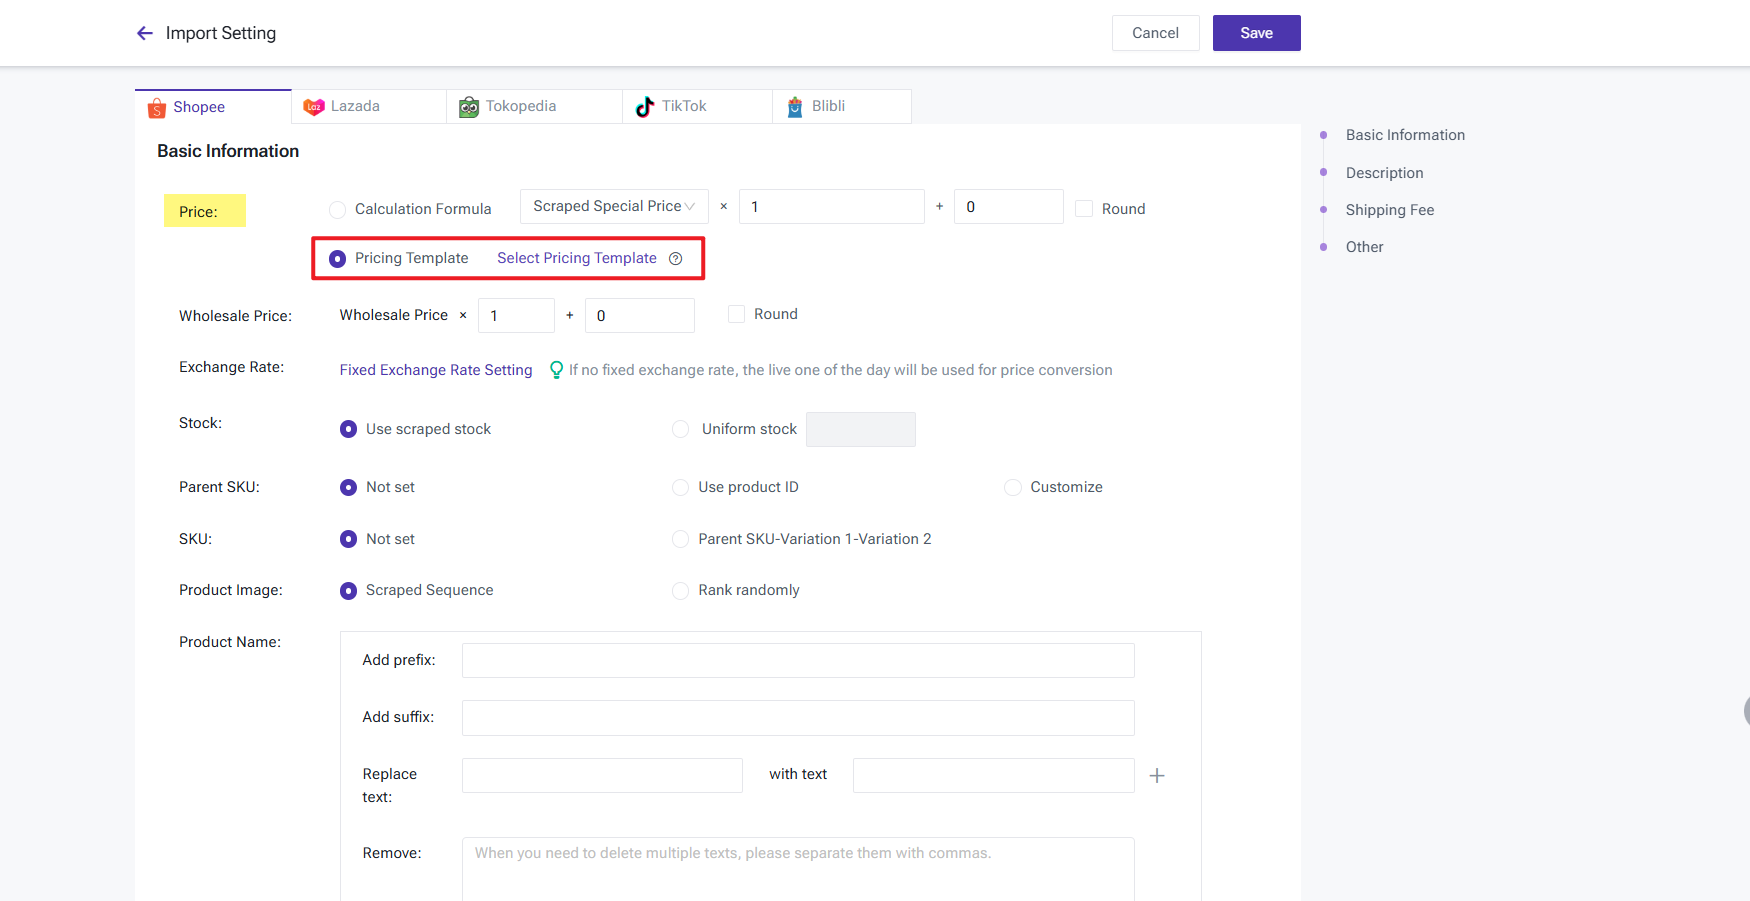Screen dimensions: 1750x901
Task: Click the Blibli bag icon
Action: 795,107
